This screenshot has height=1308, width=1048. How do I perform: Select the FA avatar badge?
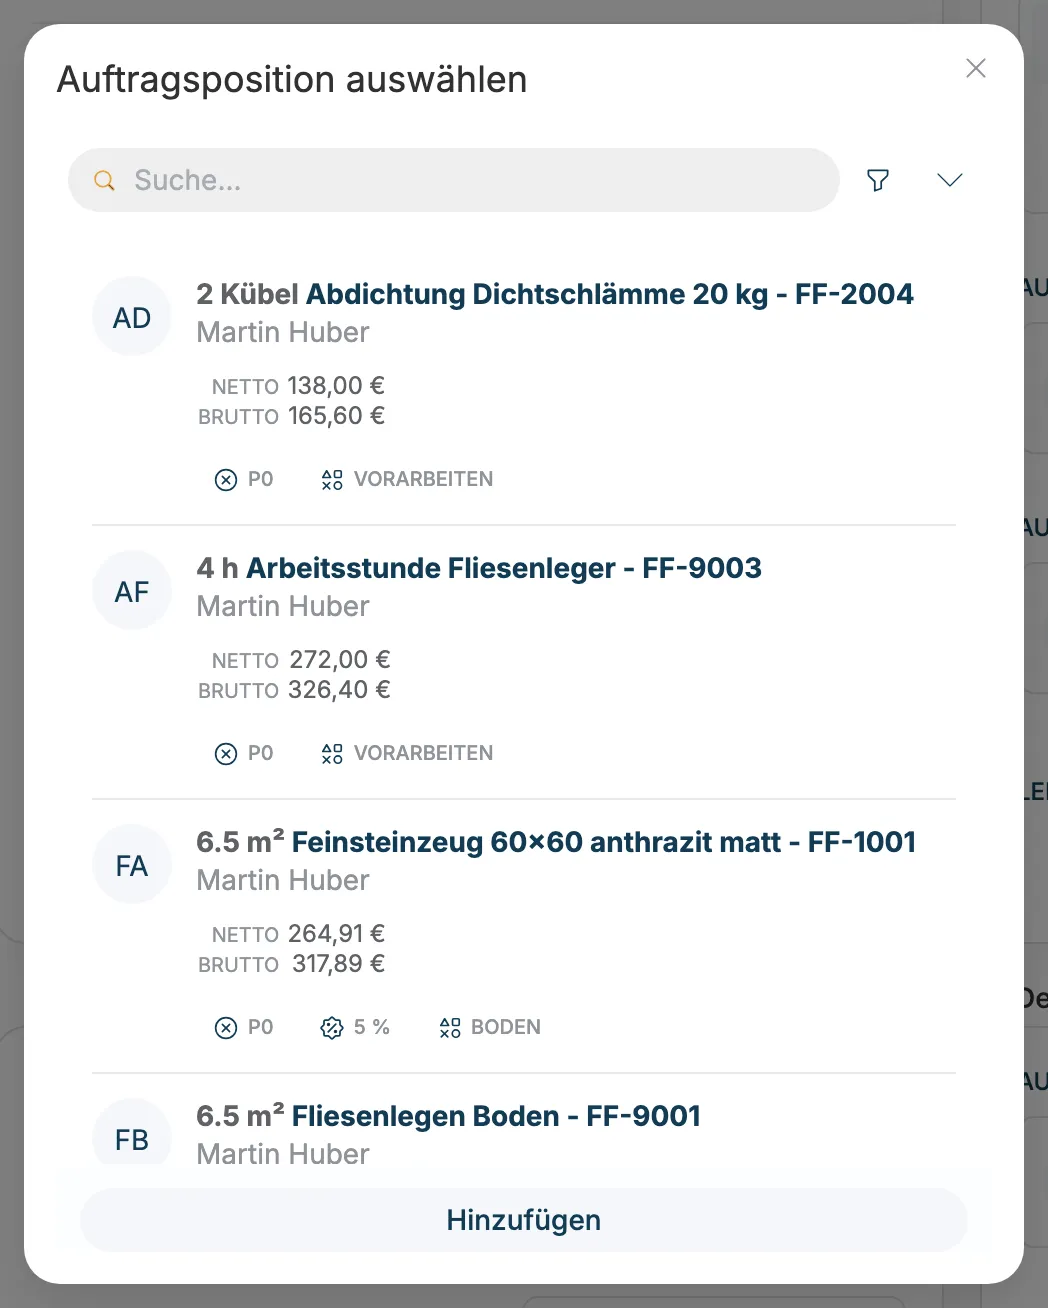tap(132, 866)
